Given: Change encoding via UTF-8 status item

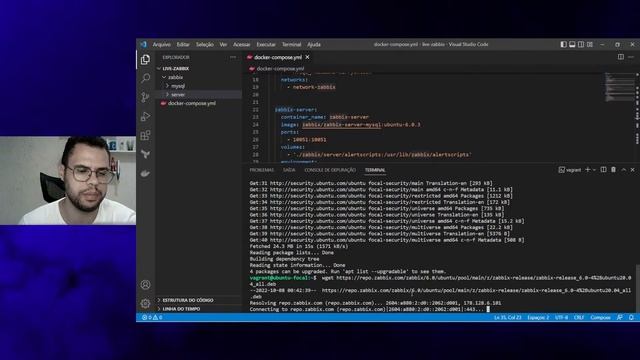Looking at the screenshot, I should click(561, 317).
